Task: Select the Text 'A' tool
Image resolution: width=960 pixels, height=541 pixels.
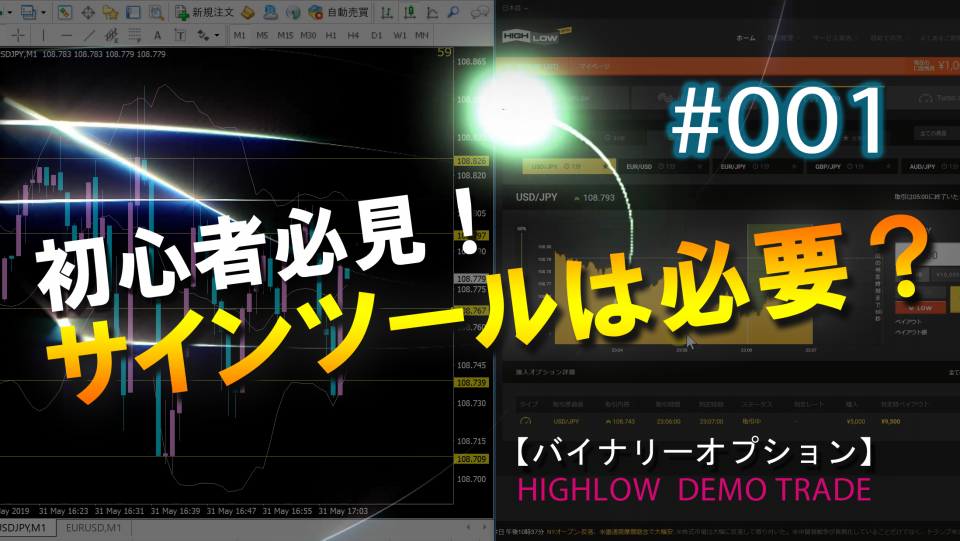Action: coord(157,35)
